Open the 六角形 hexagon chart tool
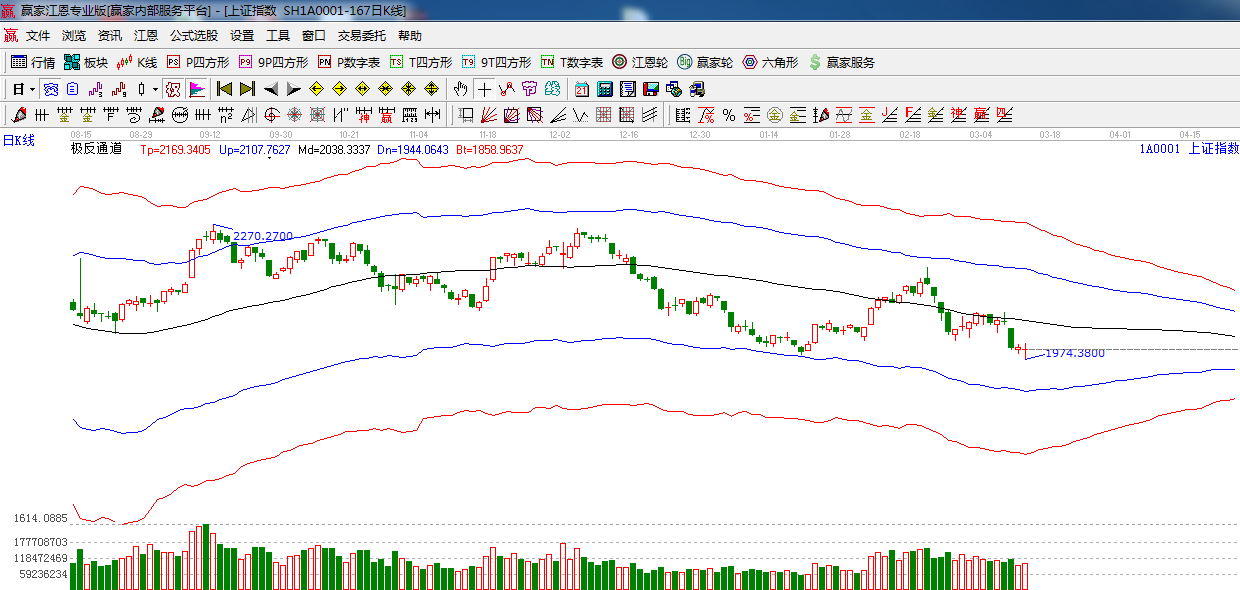This screenshot has width=1240, height=590. tap(770, 62)
